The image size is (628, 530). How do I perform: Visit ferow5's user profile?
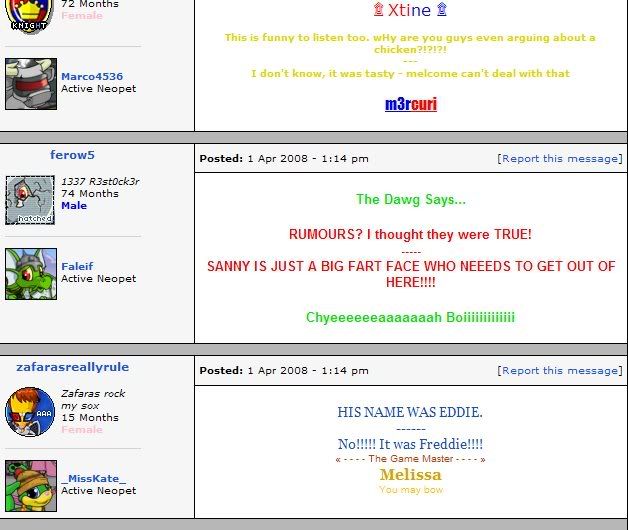(72, 155)
